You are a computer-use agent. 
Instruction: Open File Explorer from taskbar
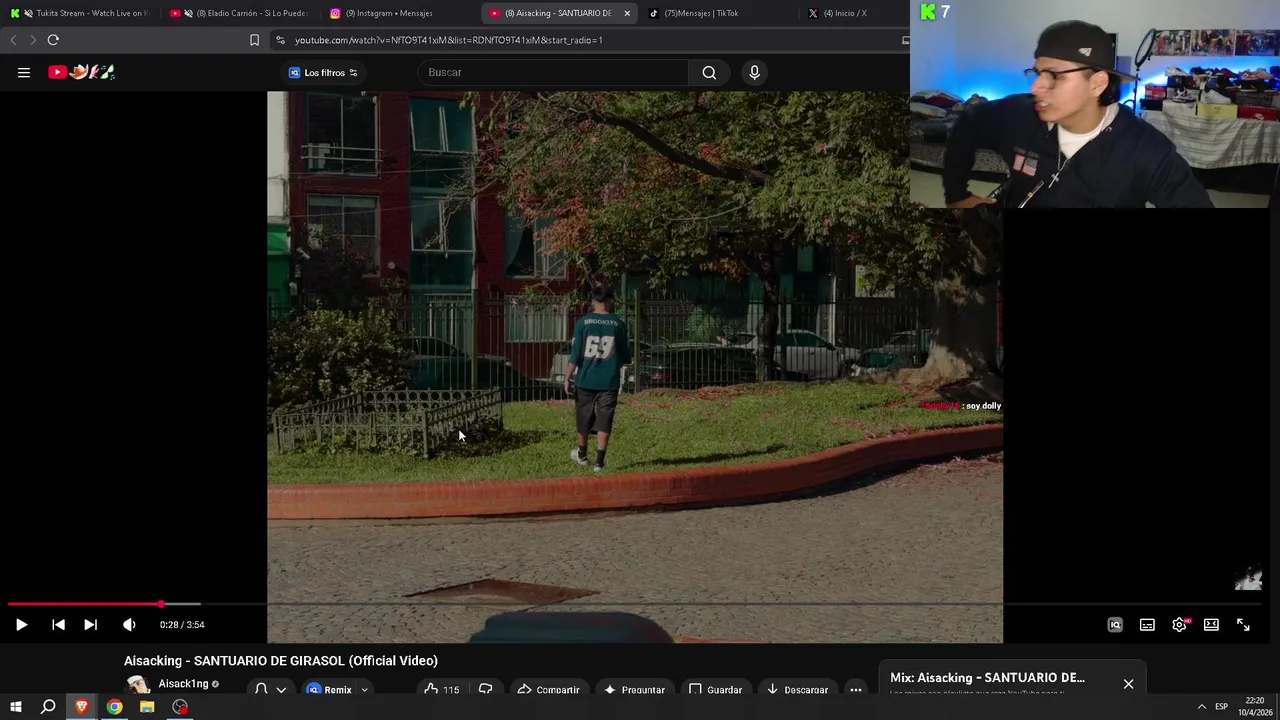(147, 707)
